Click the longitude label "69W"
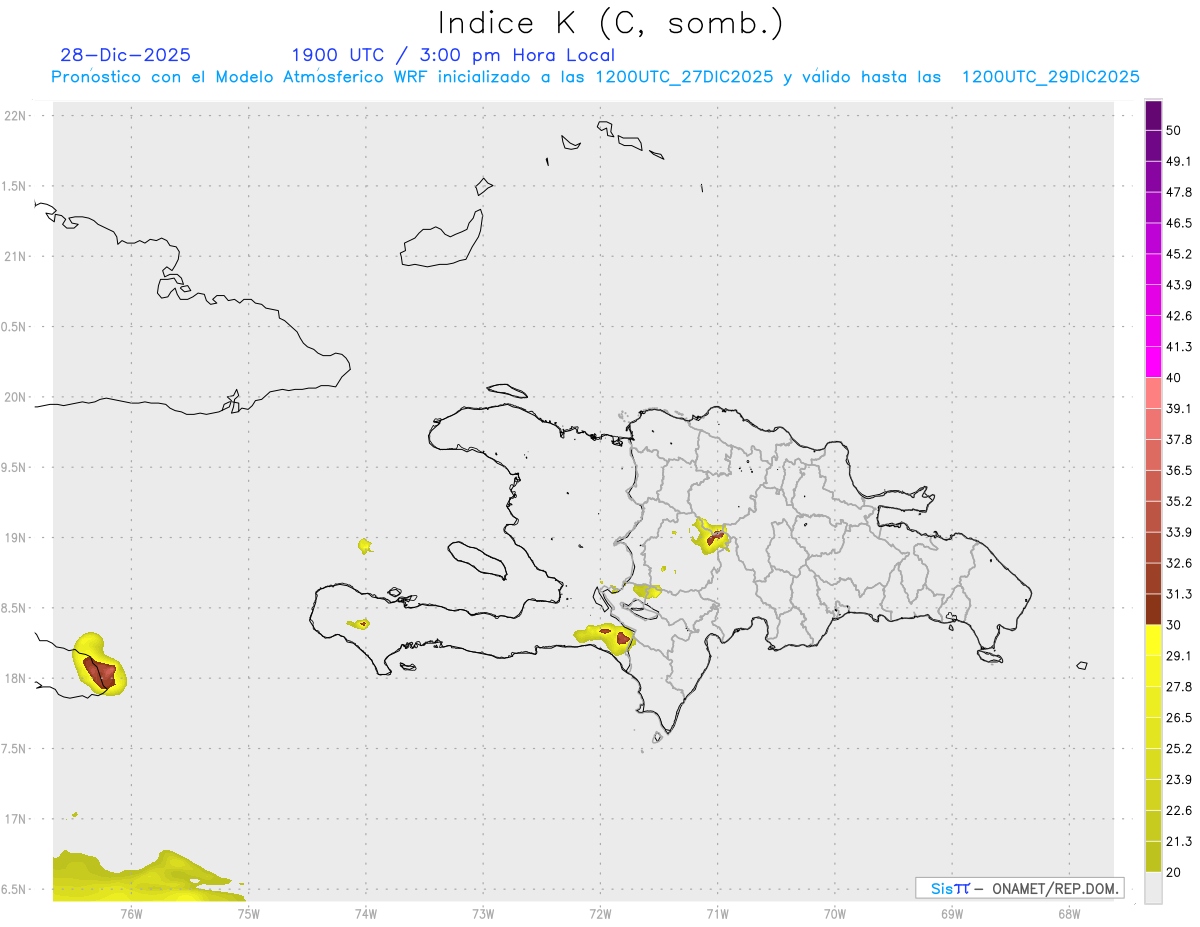This screenshot has height=927, width=1200. [x=952, y=913]
